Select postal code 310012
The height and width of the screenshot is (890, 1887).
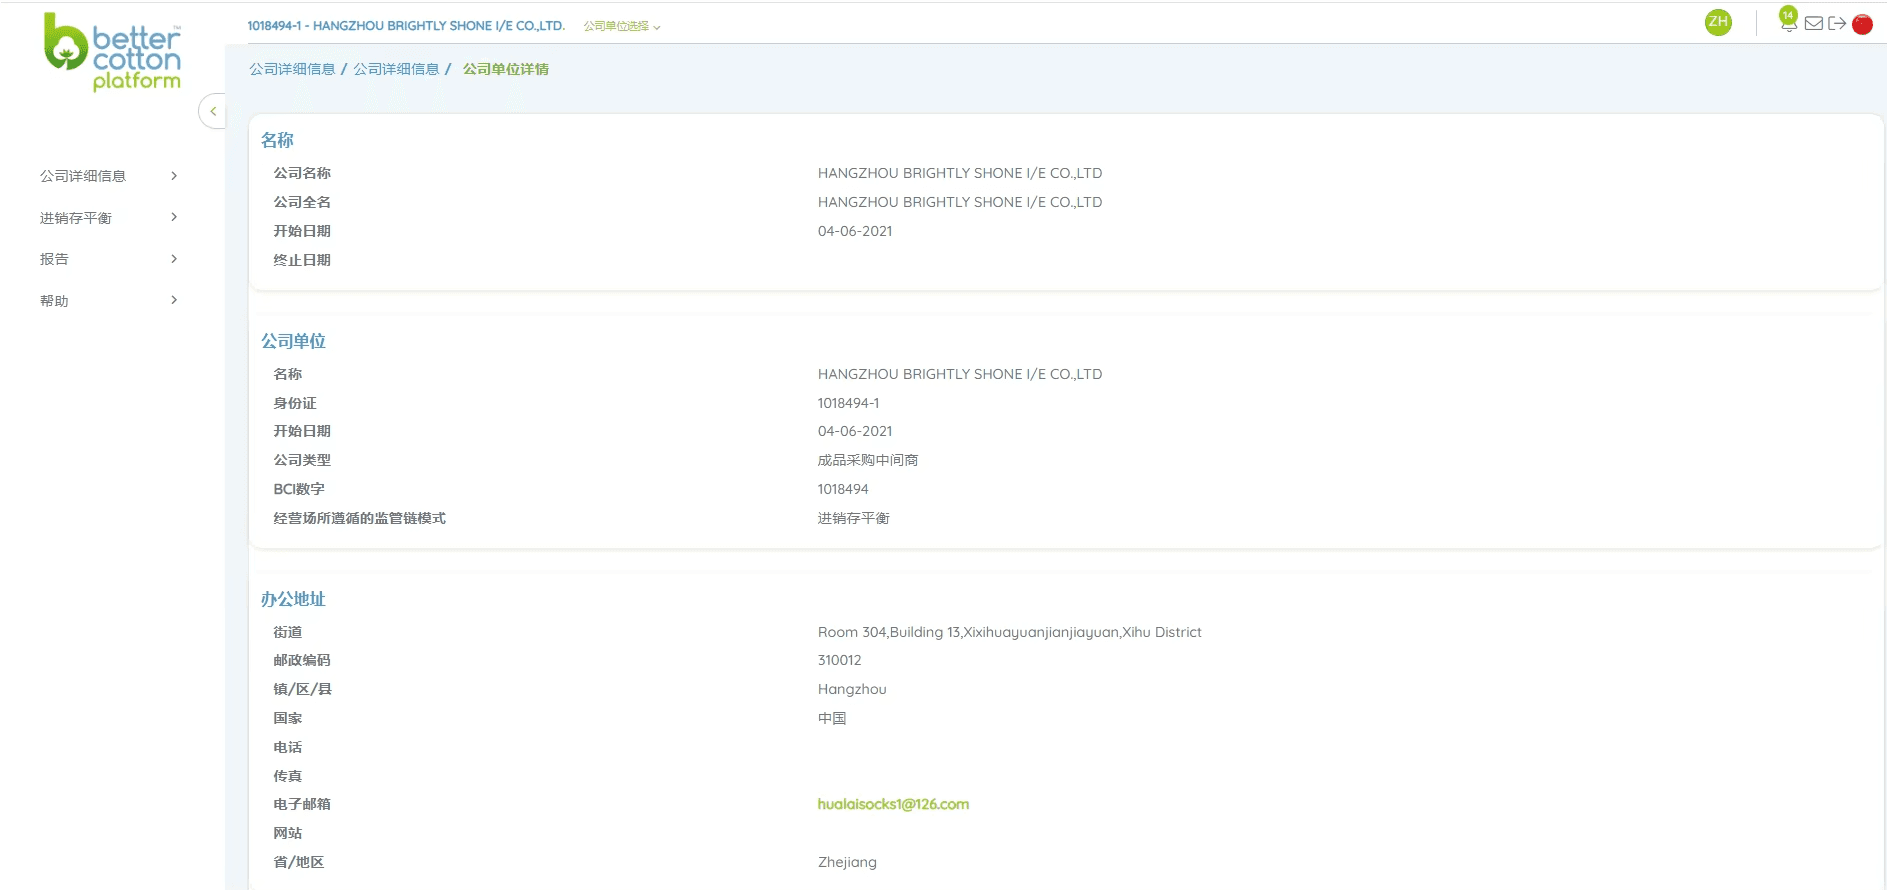click(x=839, y=660)
